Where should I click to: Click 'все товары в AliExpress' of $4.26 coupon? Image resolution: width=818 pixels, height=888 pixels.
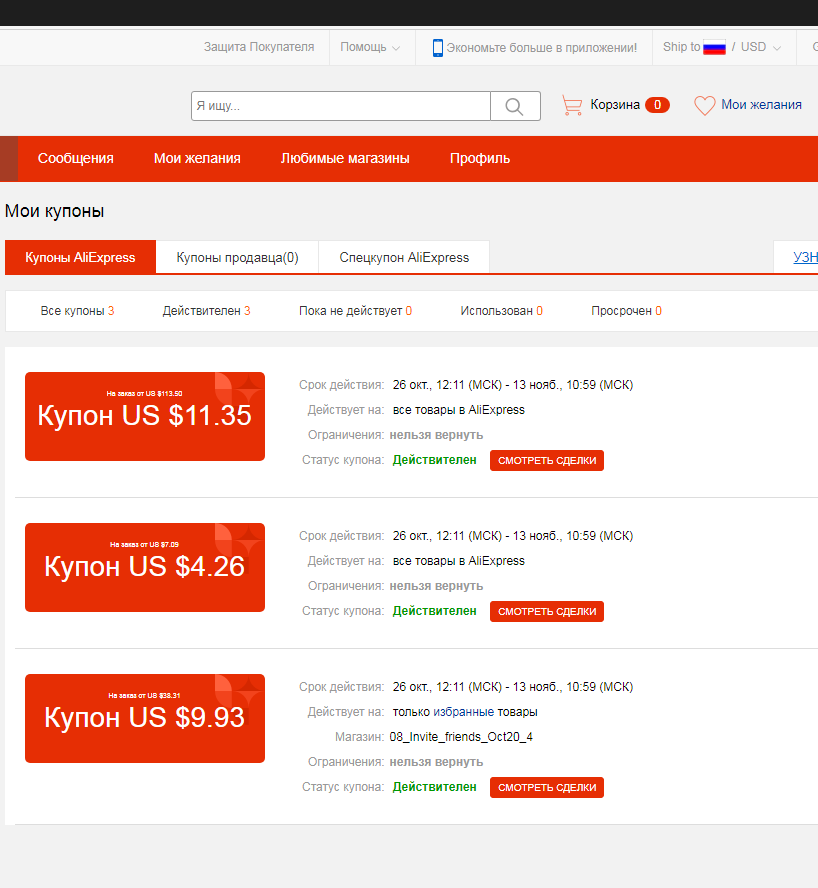459,561
